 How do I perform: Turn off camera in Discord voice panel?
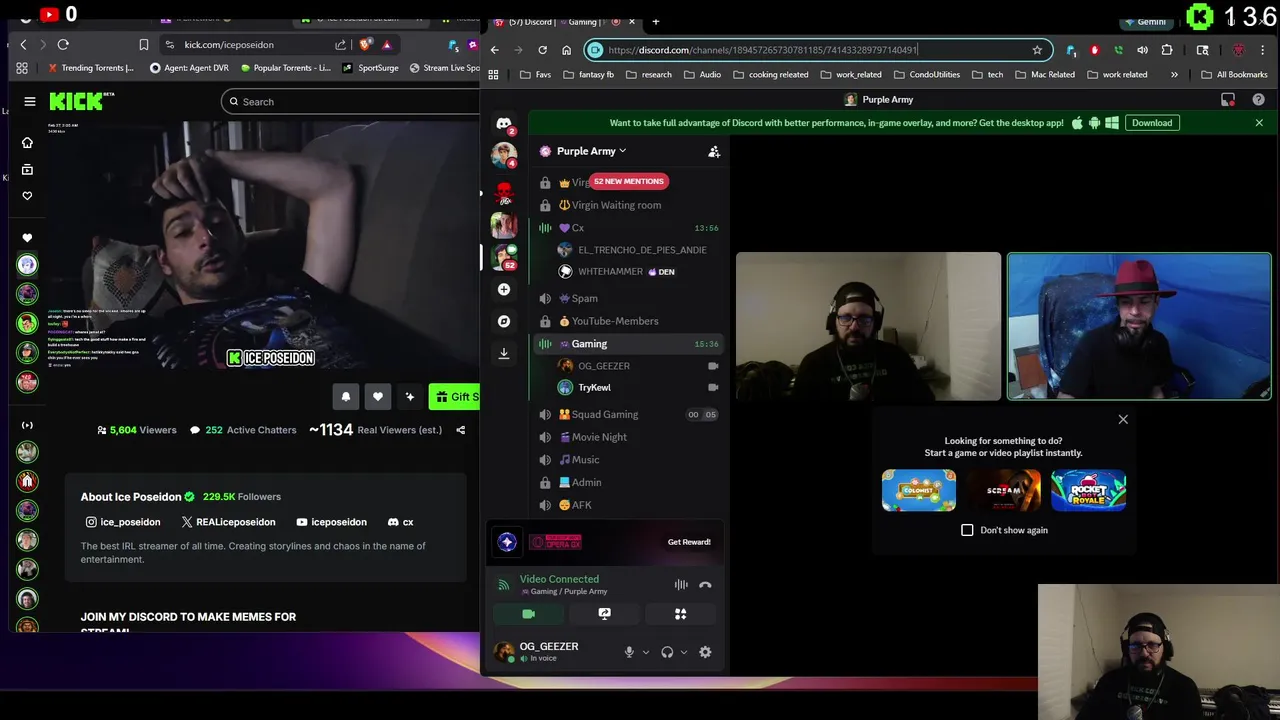pyautogui.click(x=529, y=614)
